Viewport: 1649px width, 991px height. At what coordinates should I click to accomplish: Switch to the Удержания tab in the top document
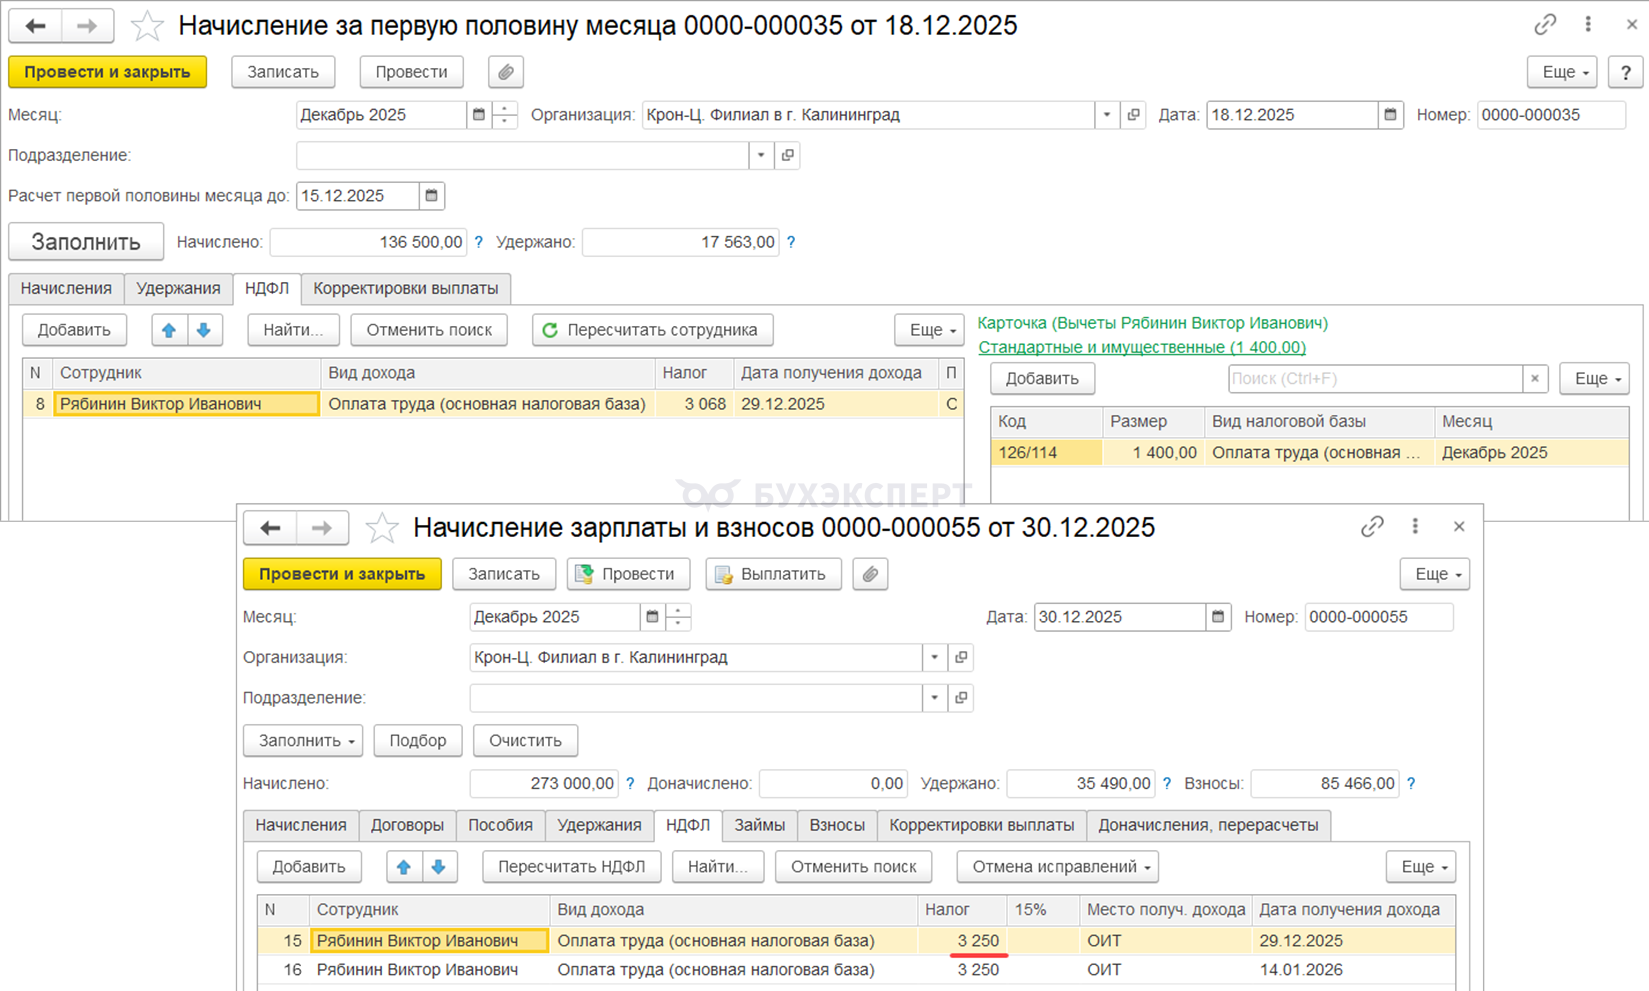[178, 288]
